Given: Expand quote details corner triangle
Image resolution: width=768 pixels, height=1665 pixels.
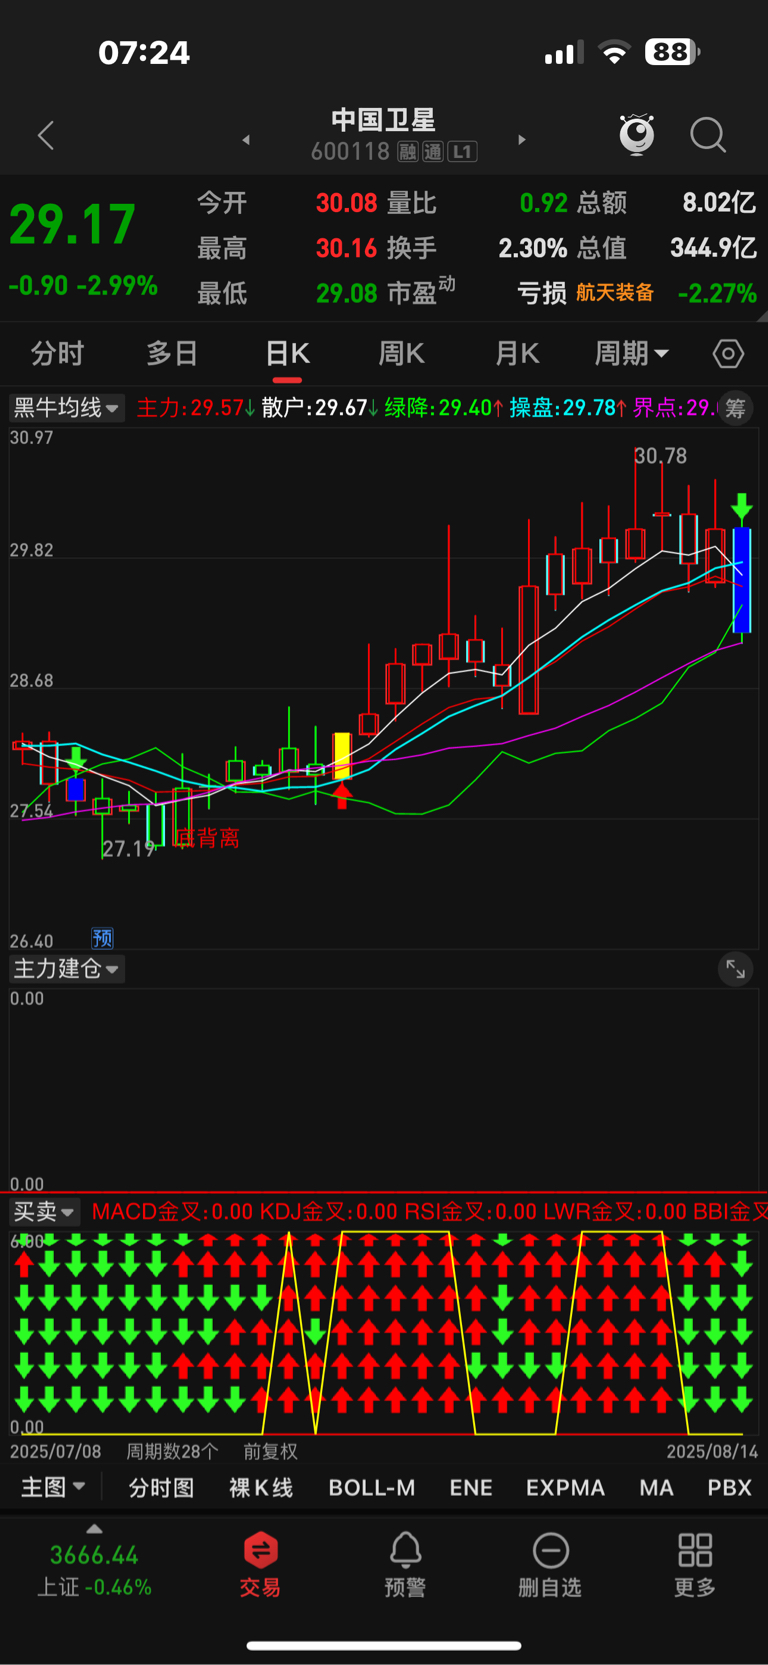Looking at the screenshot, I should (x=762, y=316).
